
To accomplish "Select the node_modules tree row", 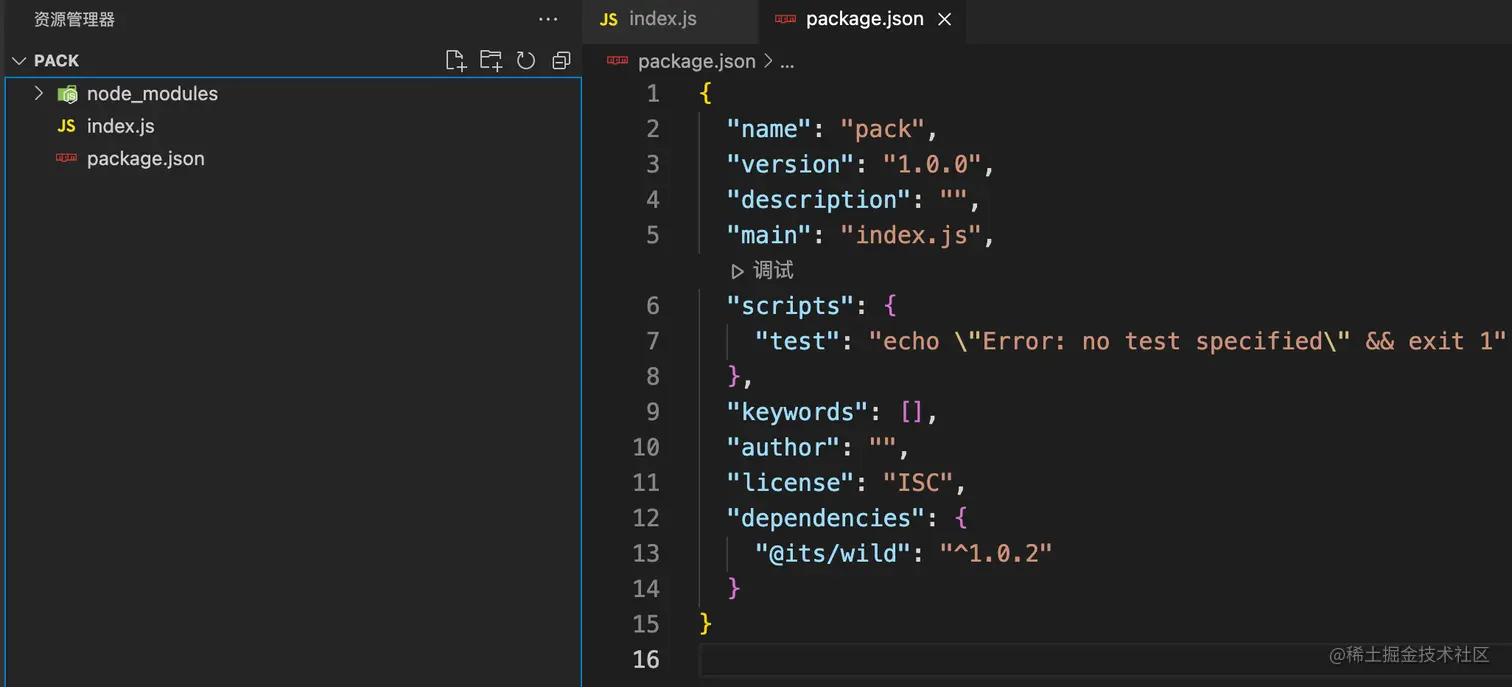I will coord(293,93).
